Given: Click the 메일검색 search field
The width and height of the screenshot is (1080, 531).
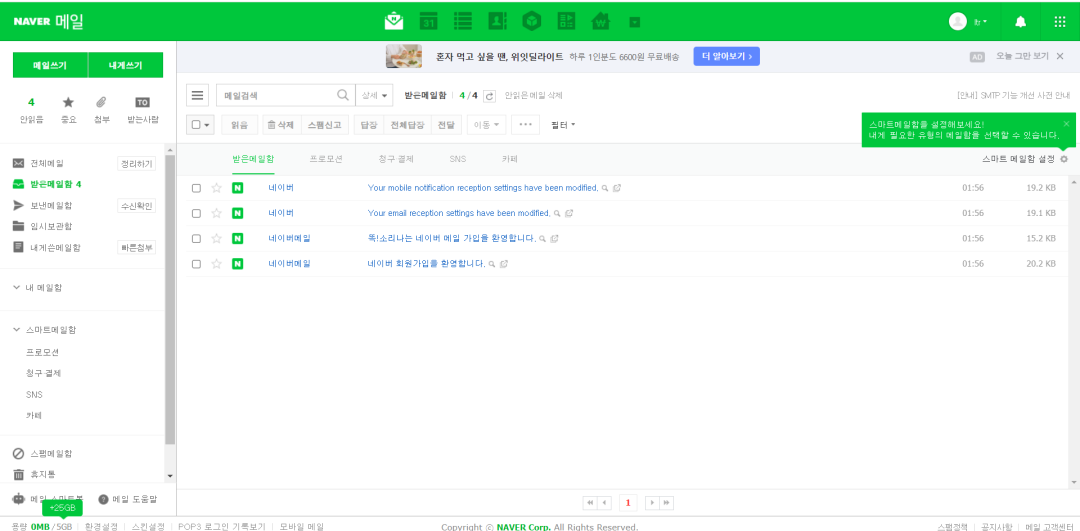Looking at the screenshot, I should click(x=277, y=96).
